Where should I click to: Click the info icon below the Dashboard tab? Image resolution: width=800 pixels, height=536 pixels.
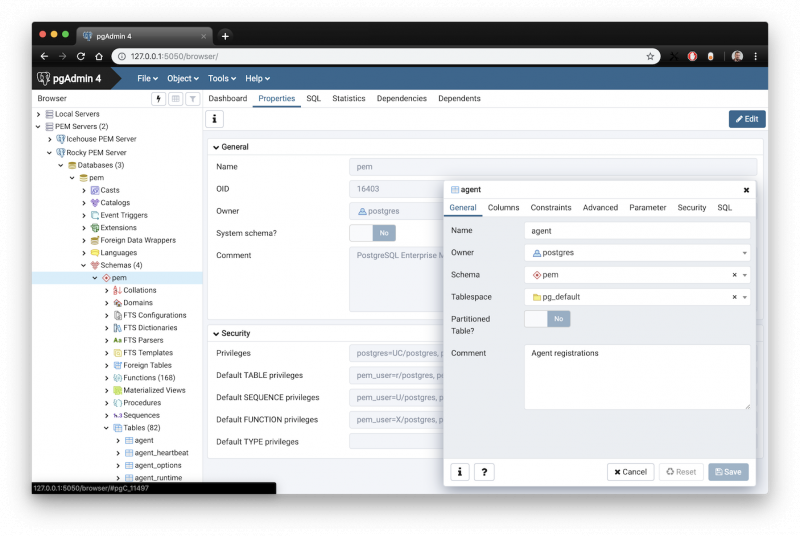tap(214, 119)
